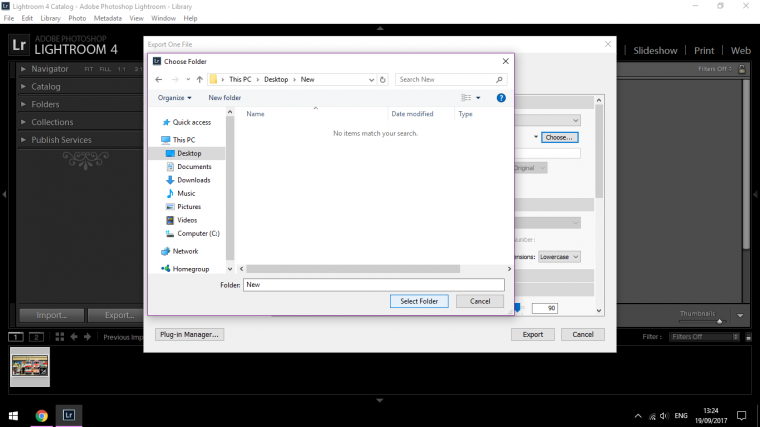Click the This PC breadcrumb in address bar
This screenshot has width=760, height=427.
(240, 79)
